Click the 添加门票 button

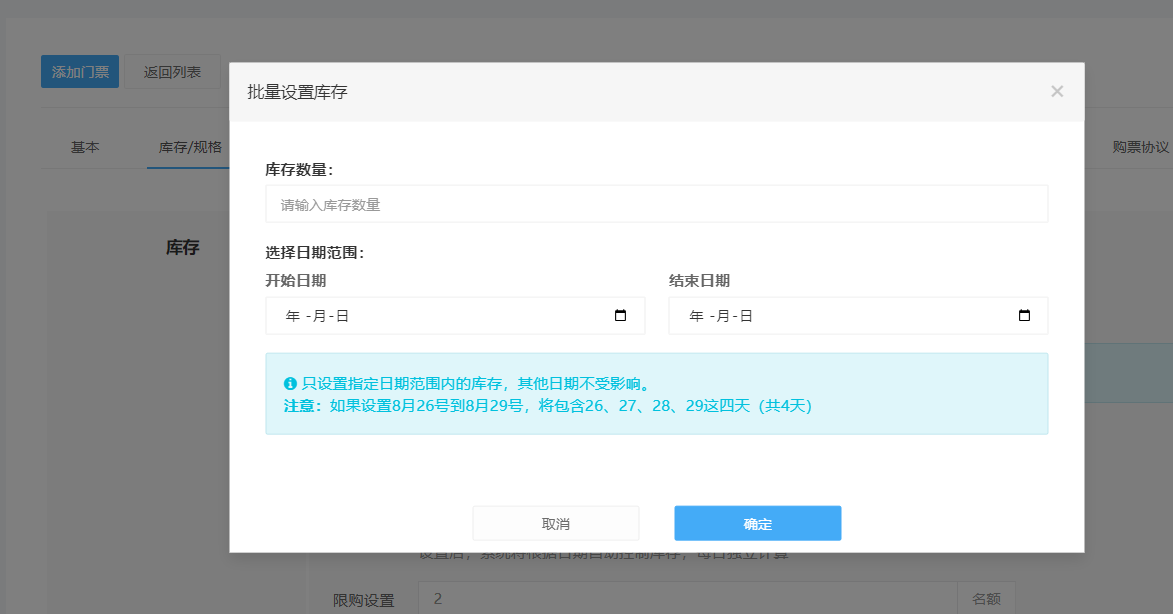coord(80,72)
